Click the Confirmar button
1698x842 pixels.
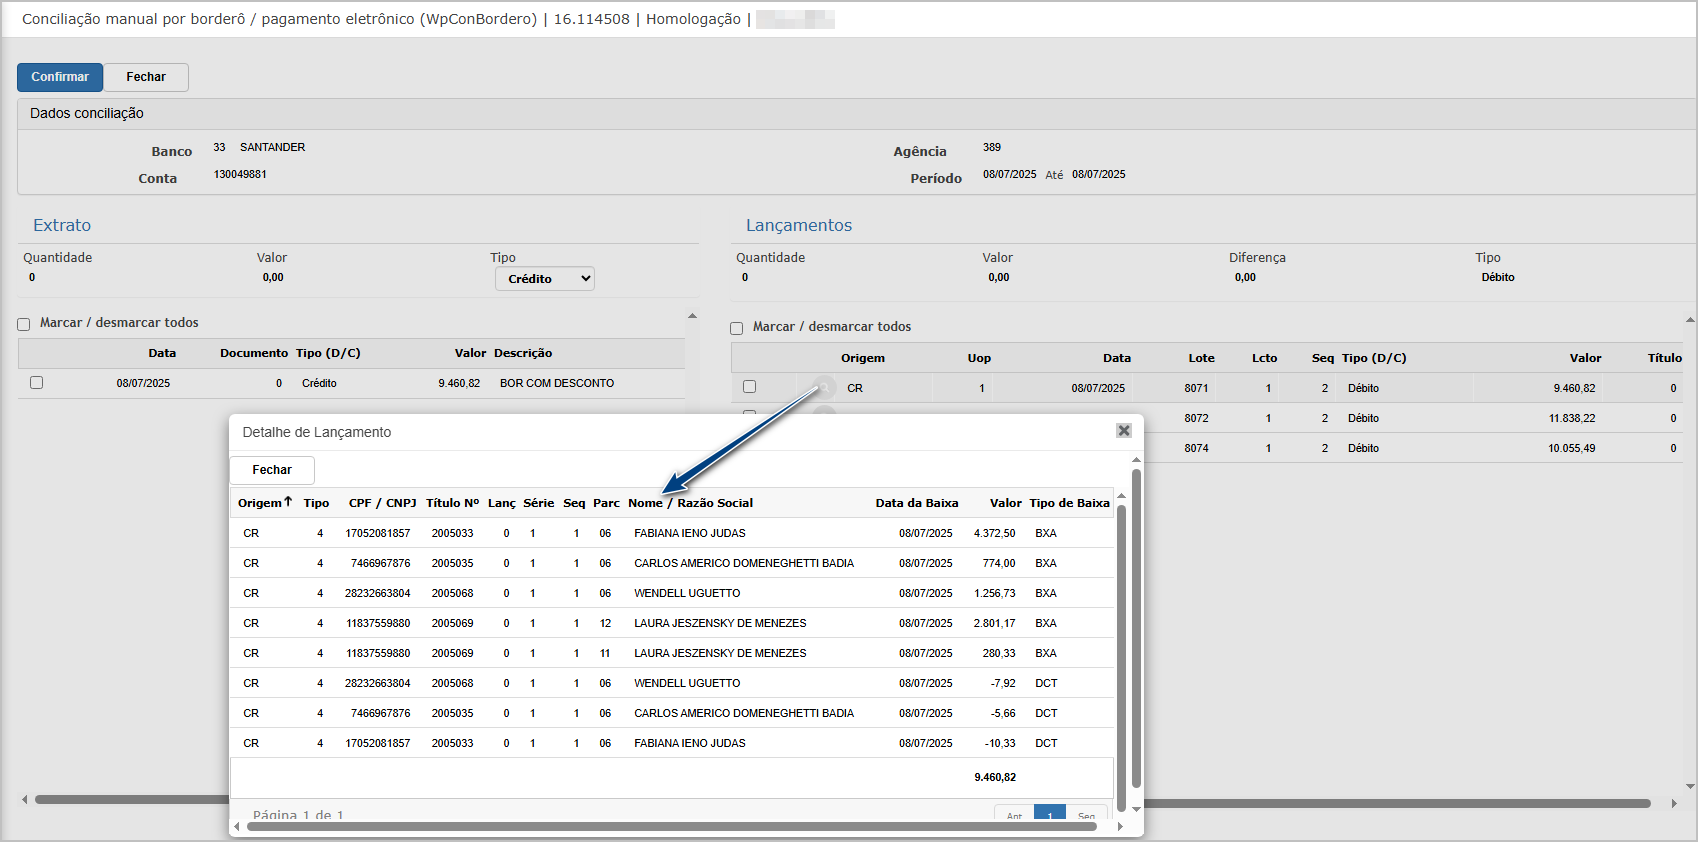click(60, 77)
